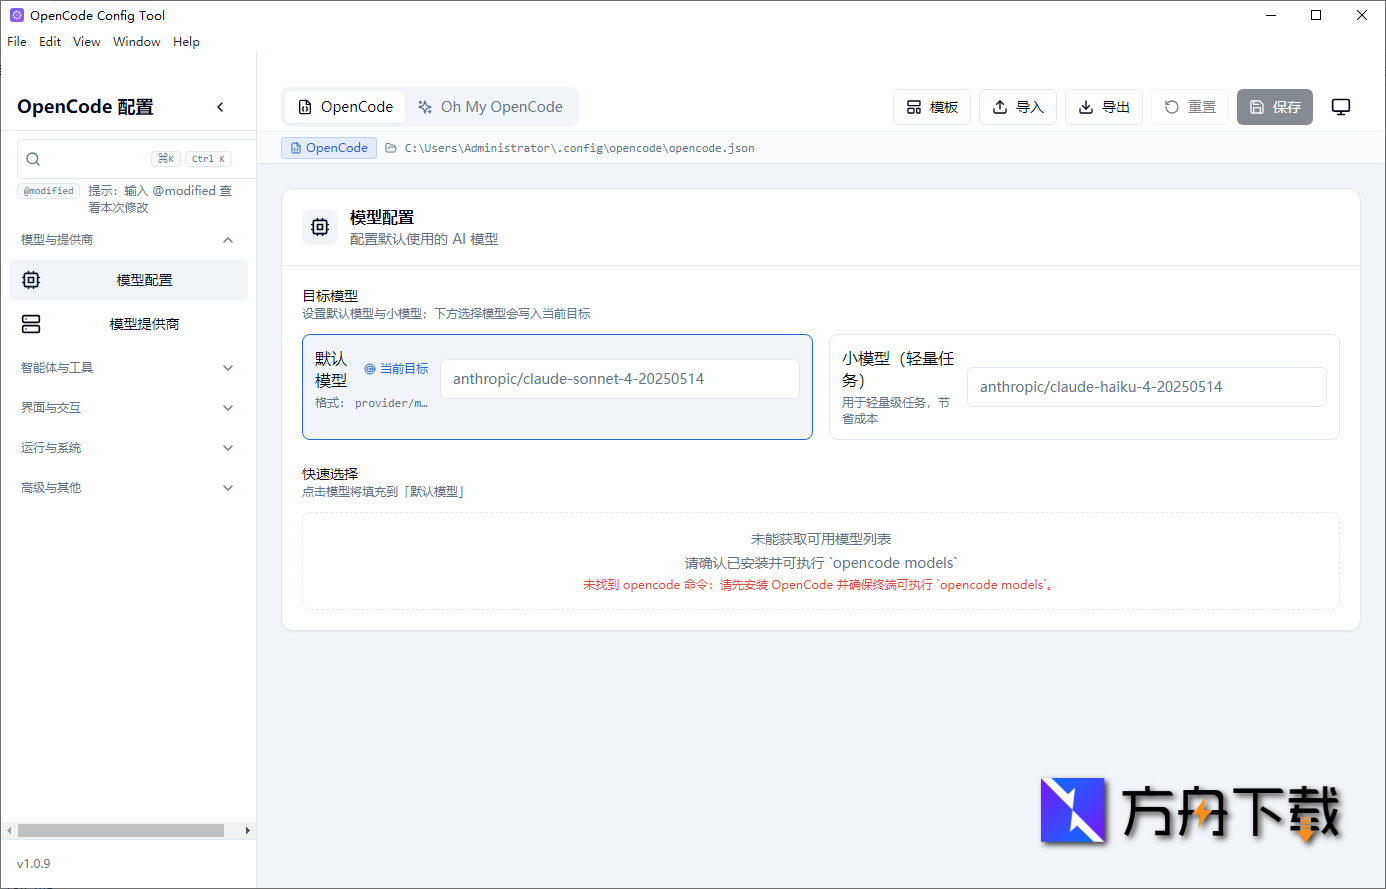Viewport: 1386px width, 889px height.
Task: Click the OpenCode badge in the breadcrumb
Action: pyautogui.click(x=328, y=147)
